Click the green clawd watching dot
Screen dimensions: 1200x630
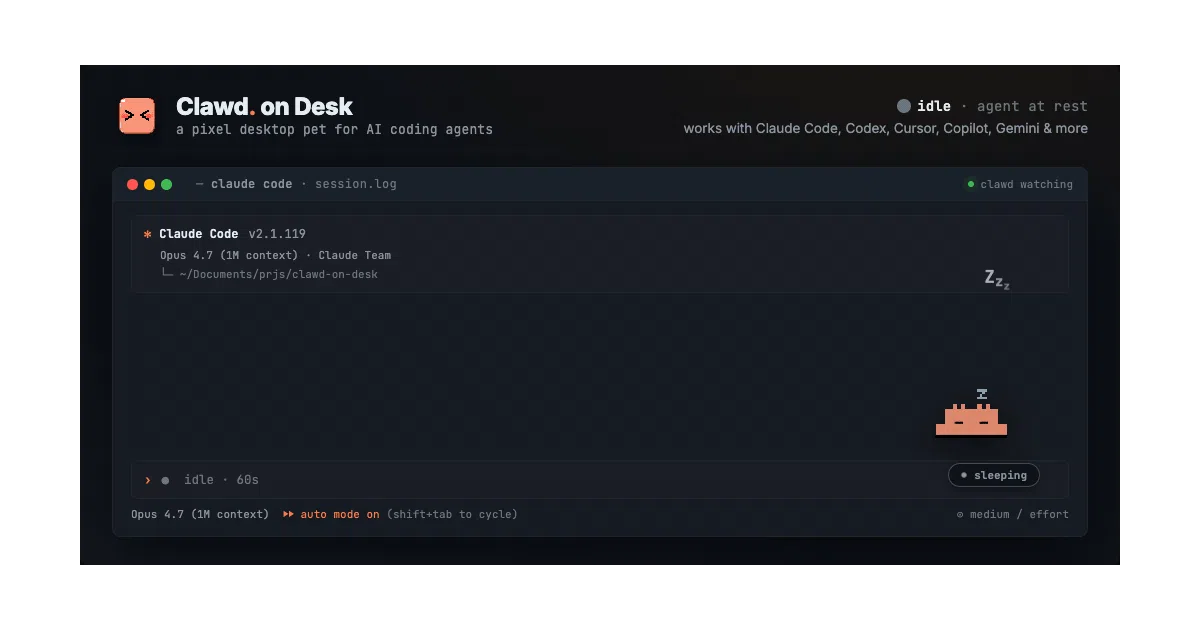click(x=970, y=184)
